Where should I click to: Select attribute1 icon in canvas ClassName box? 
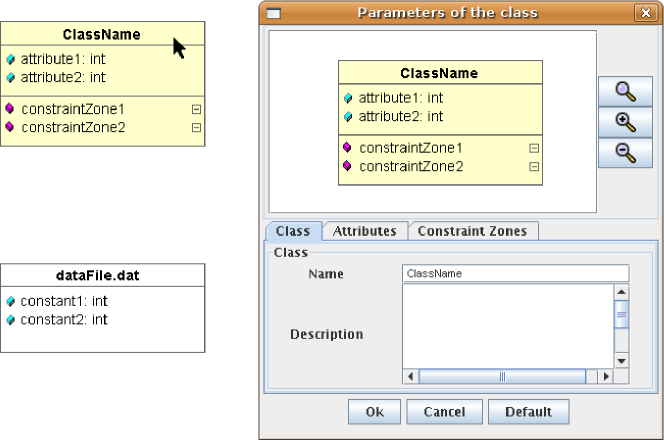10,59
